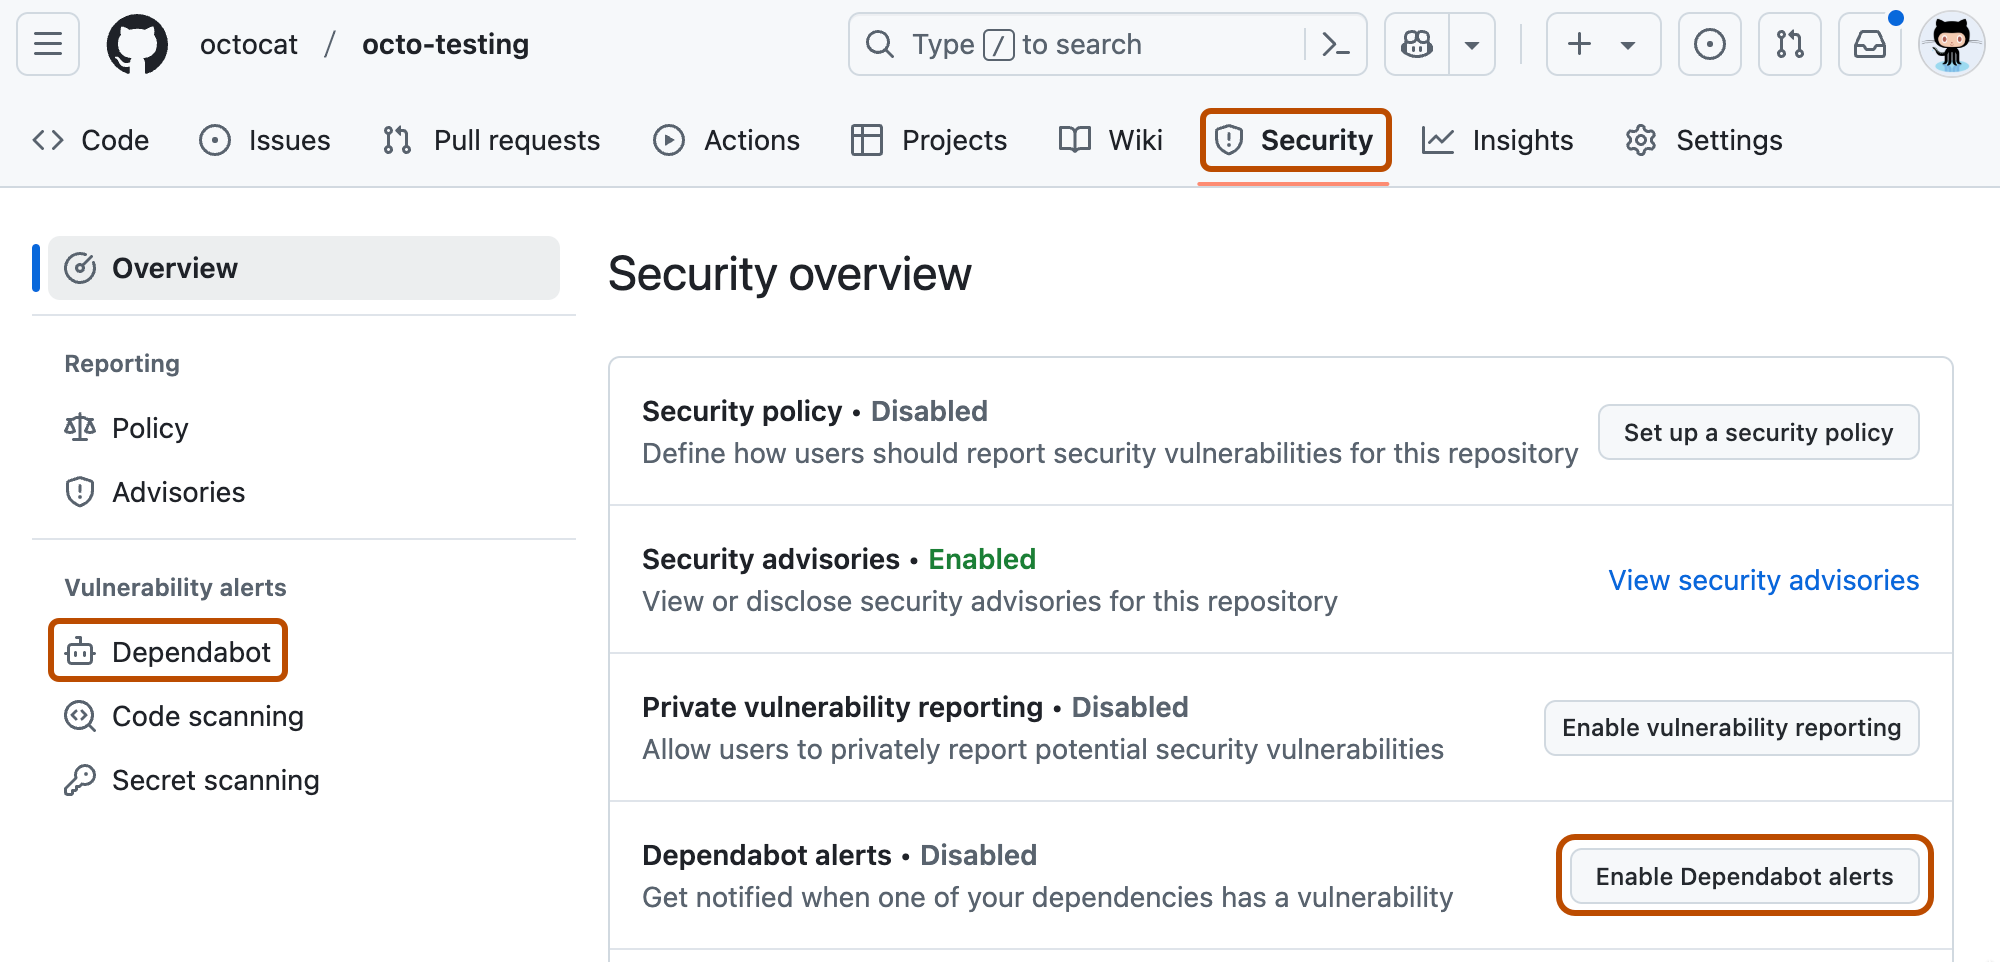Open the create new dropdown arrow
Viewport: 2000px width, 962px height.
pos(1628,44)
